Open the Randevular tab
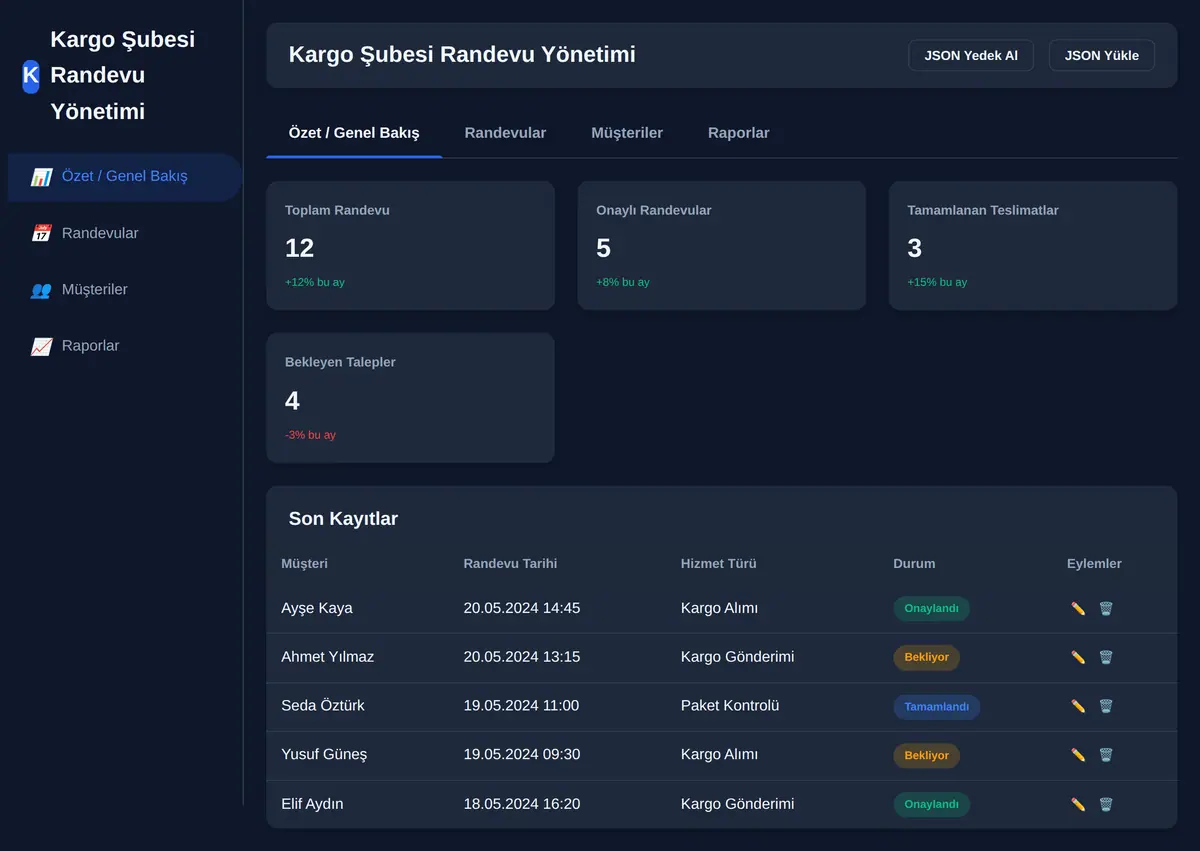The image size is (1200, 851). [x=505, y=133]
